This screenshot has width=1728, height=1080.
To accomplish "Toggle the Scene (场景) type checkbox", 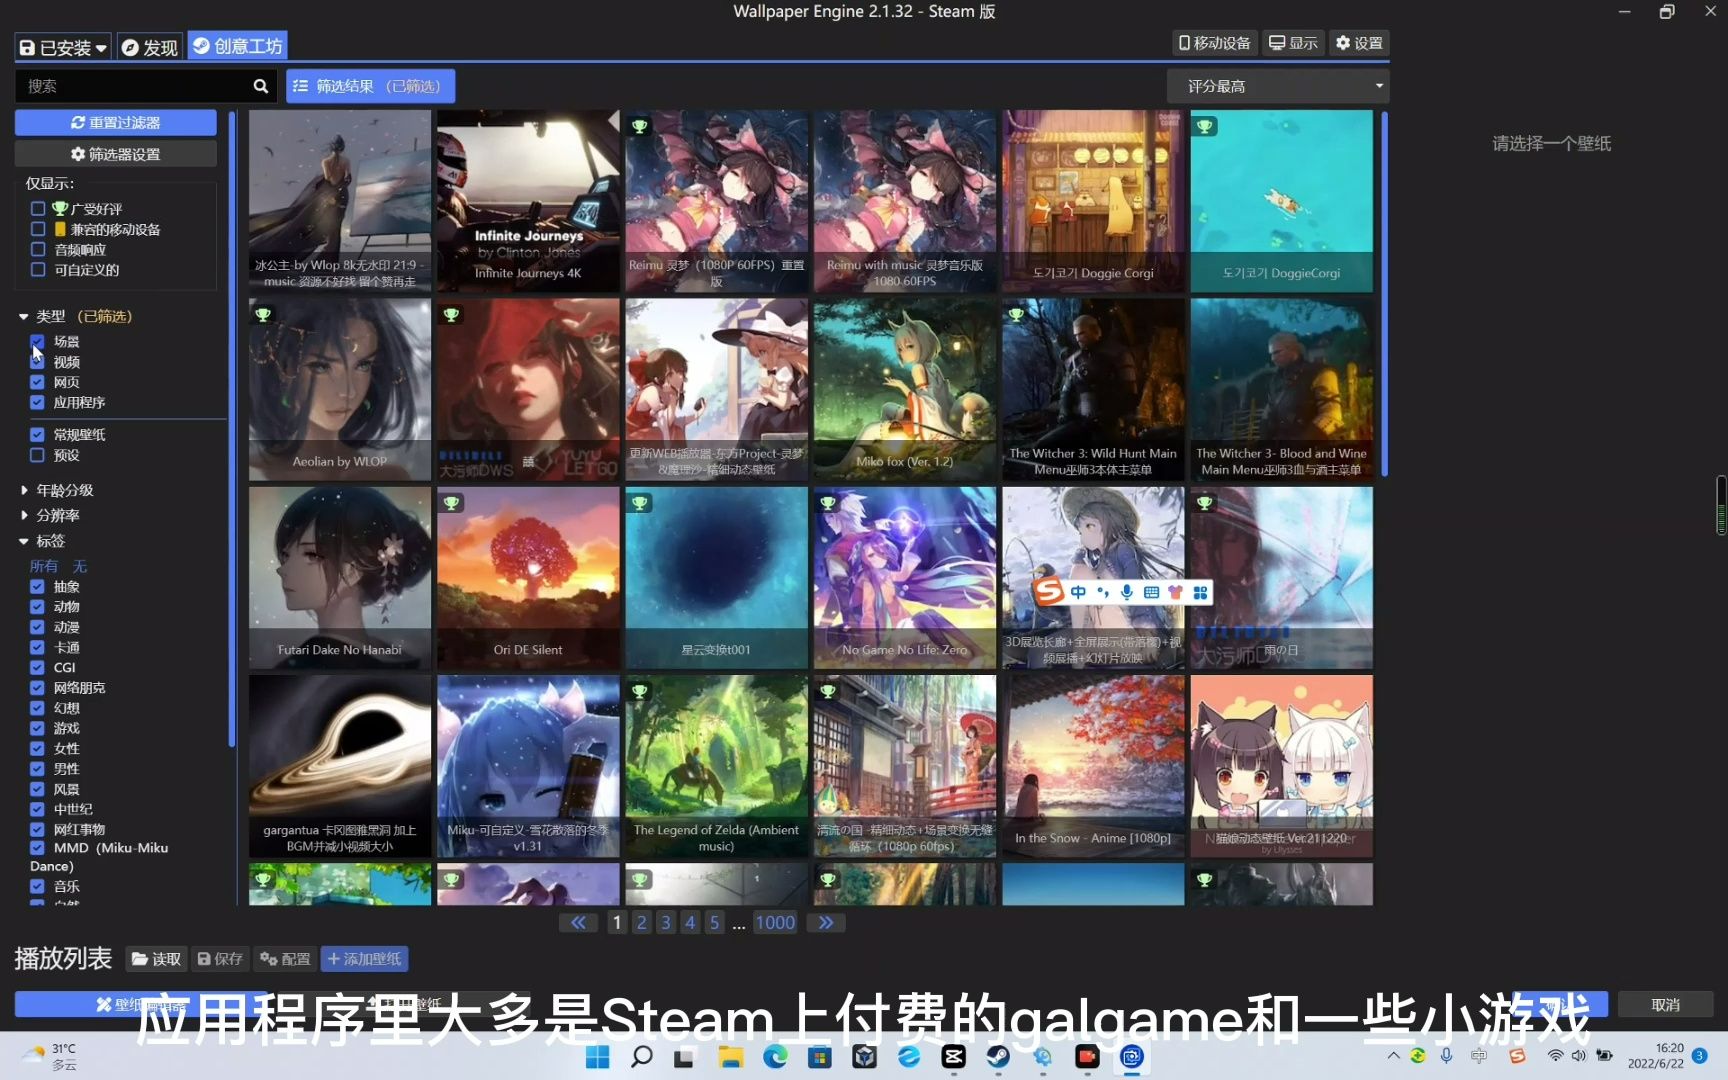I will pos(37,341).
